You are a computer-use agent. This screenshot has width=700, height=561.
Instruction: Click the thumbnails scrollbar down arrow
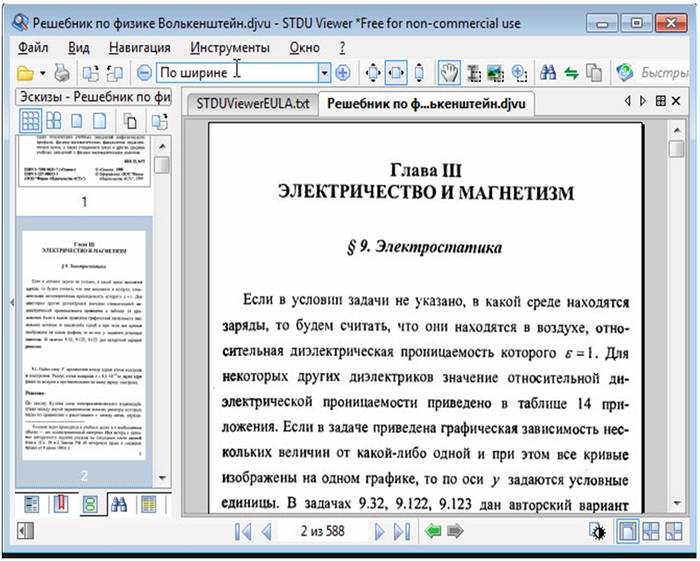162,478
